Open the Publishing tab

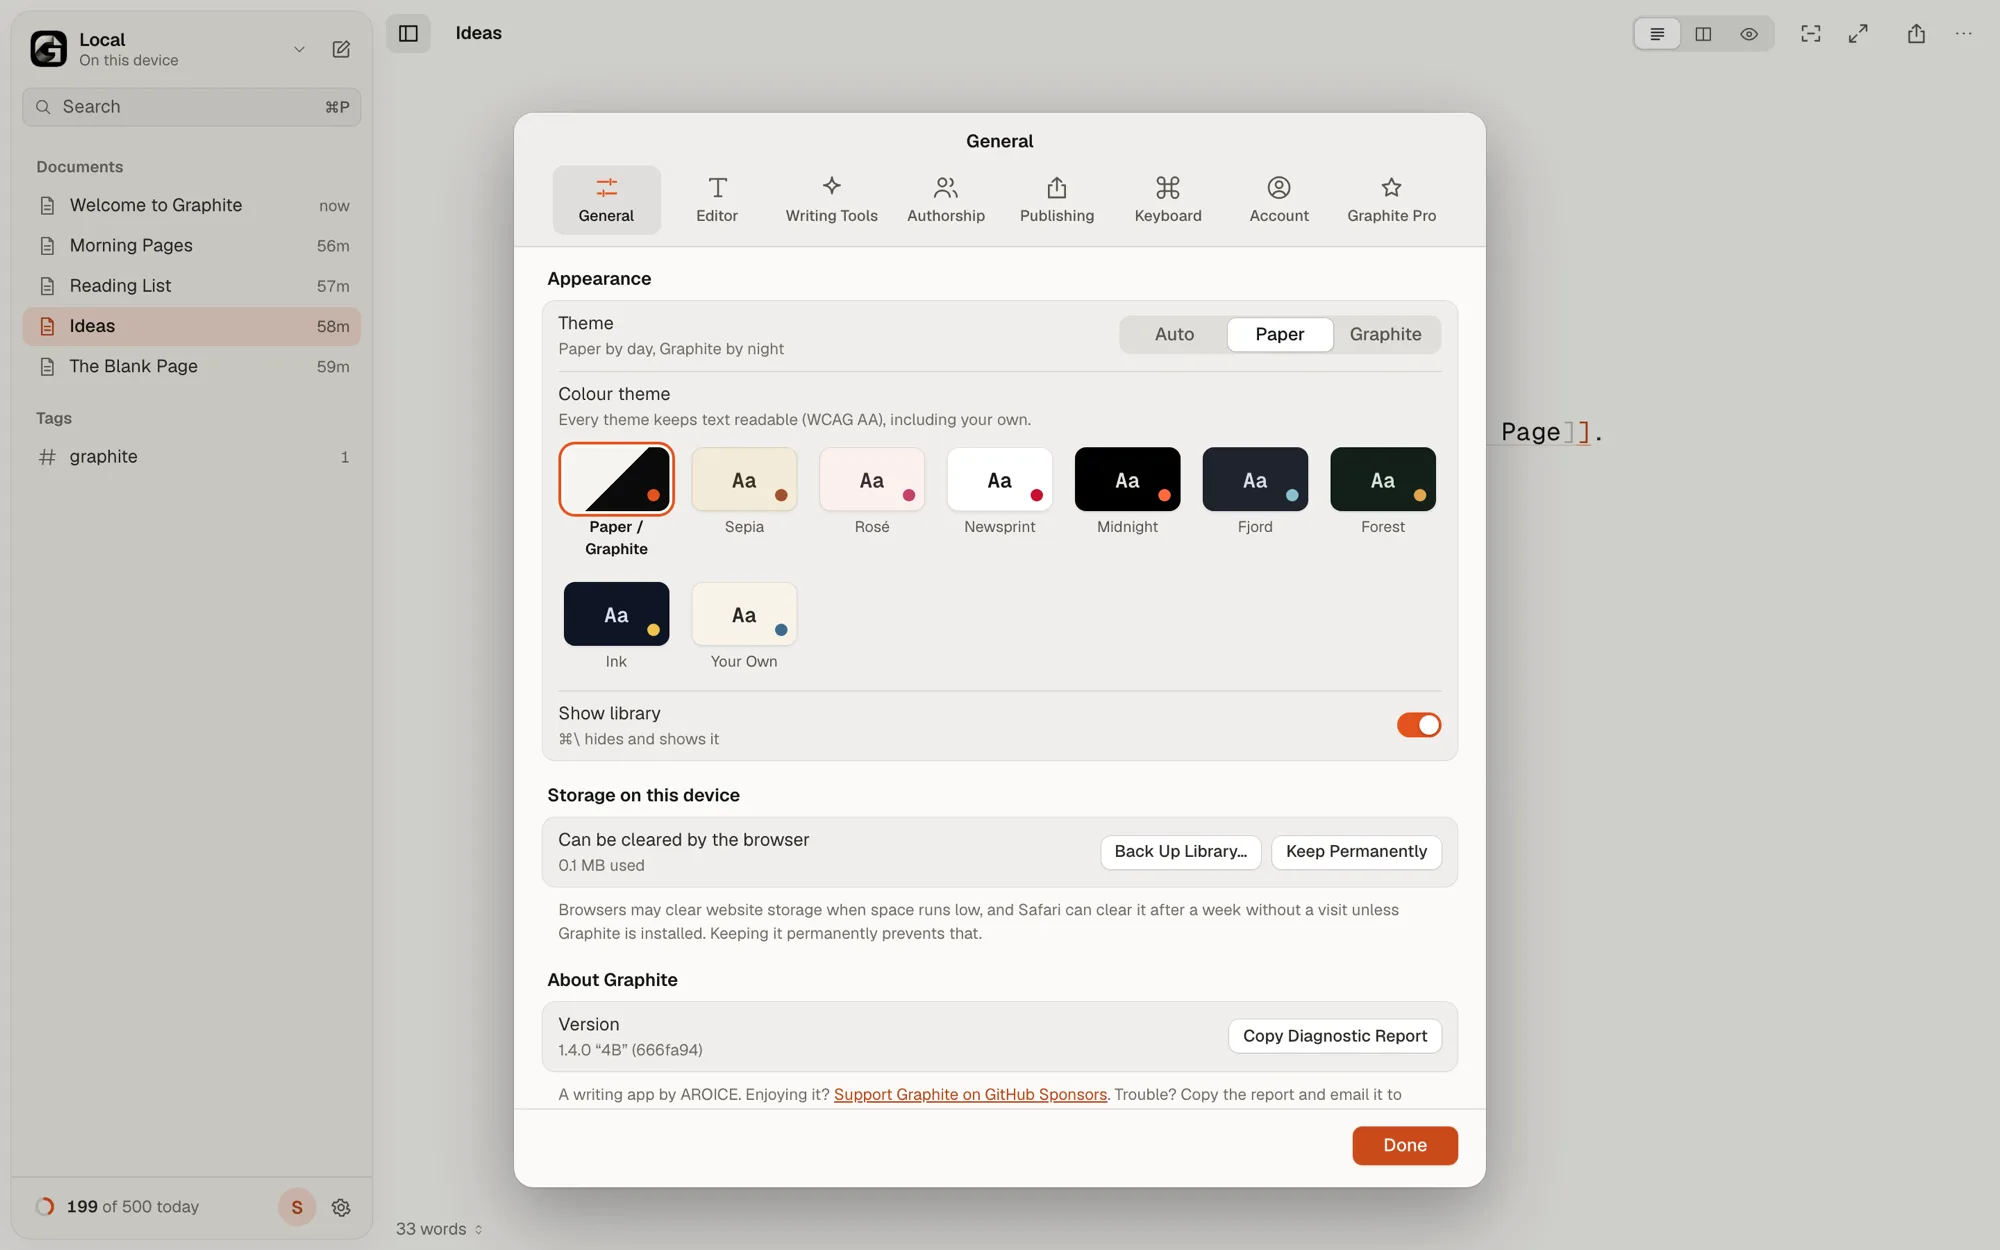click(1057, 200)
